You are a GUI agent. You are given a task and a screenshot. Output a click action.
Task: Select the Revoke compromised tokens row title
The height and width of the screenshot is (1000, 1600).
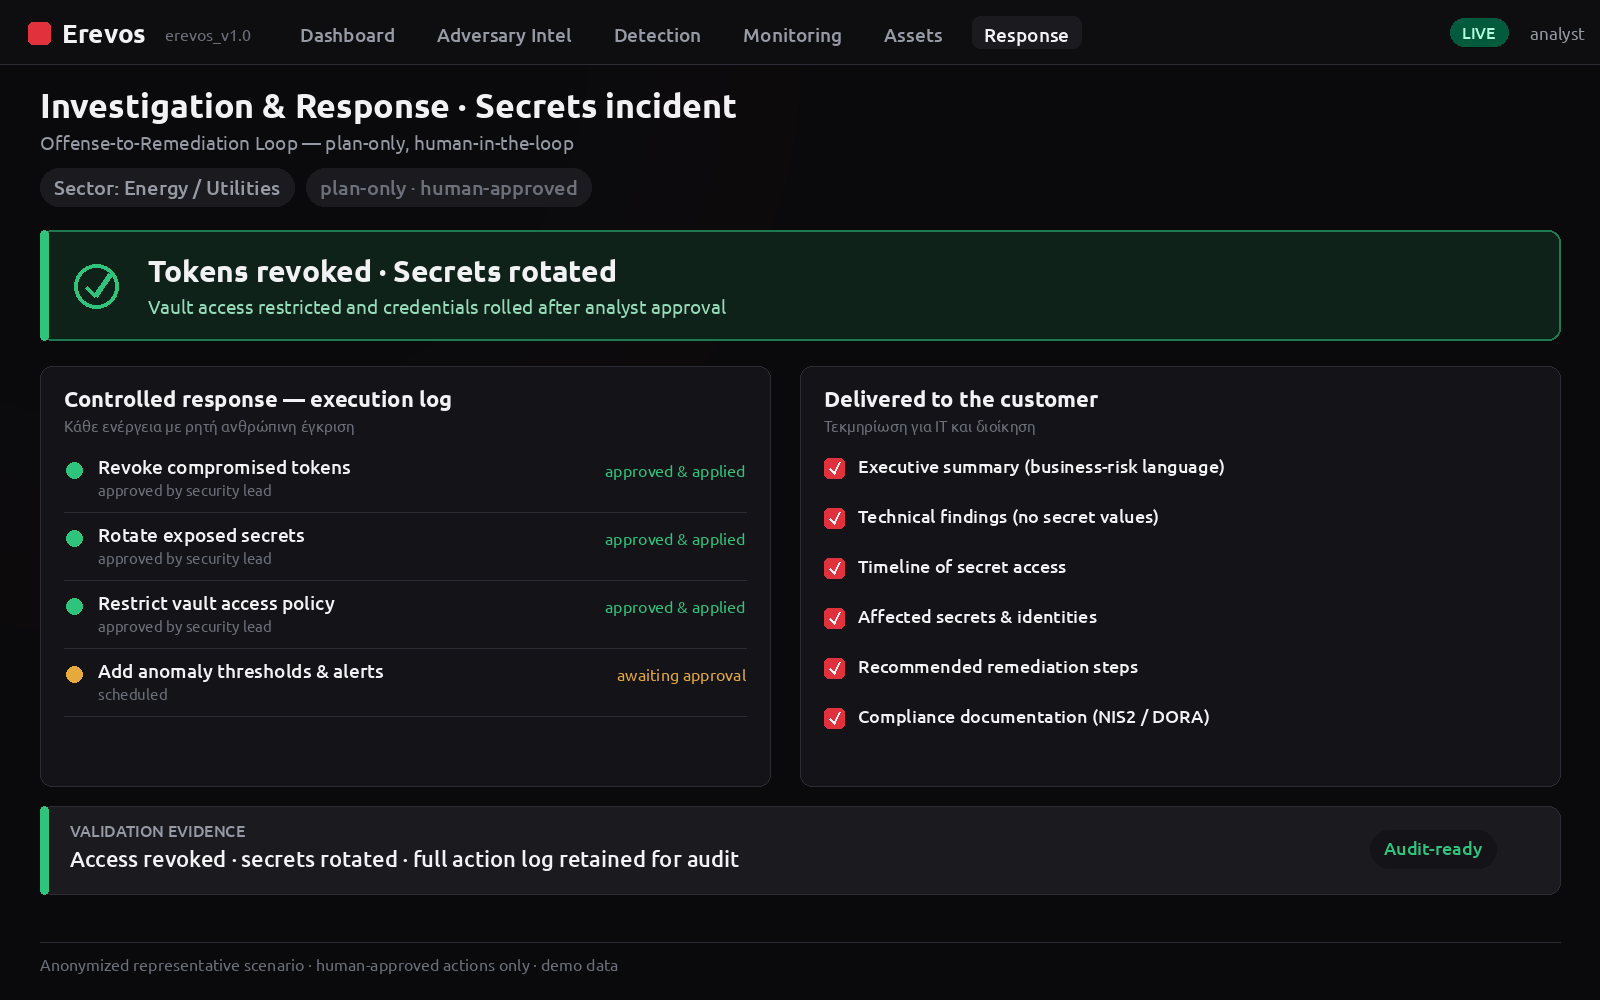(x=224, y=467)
